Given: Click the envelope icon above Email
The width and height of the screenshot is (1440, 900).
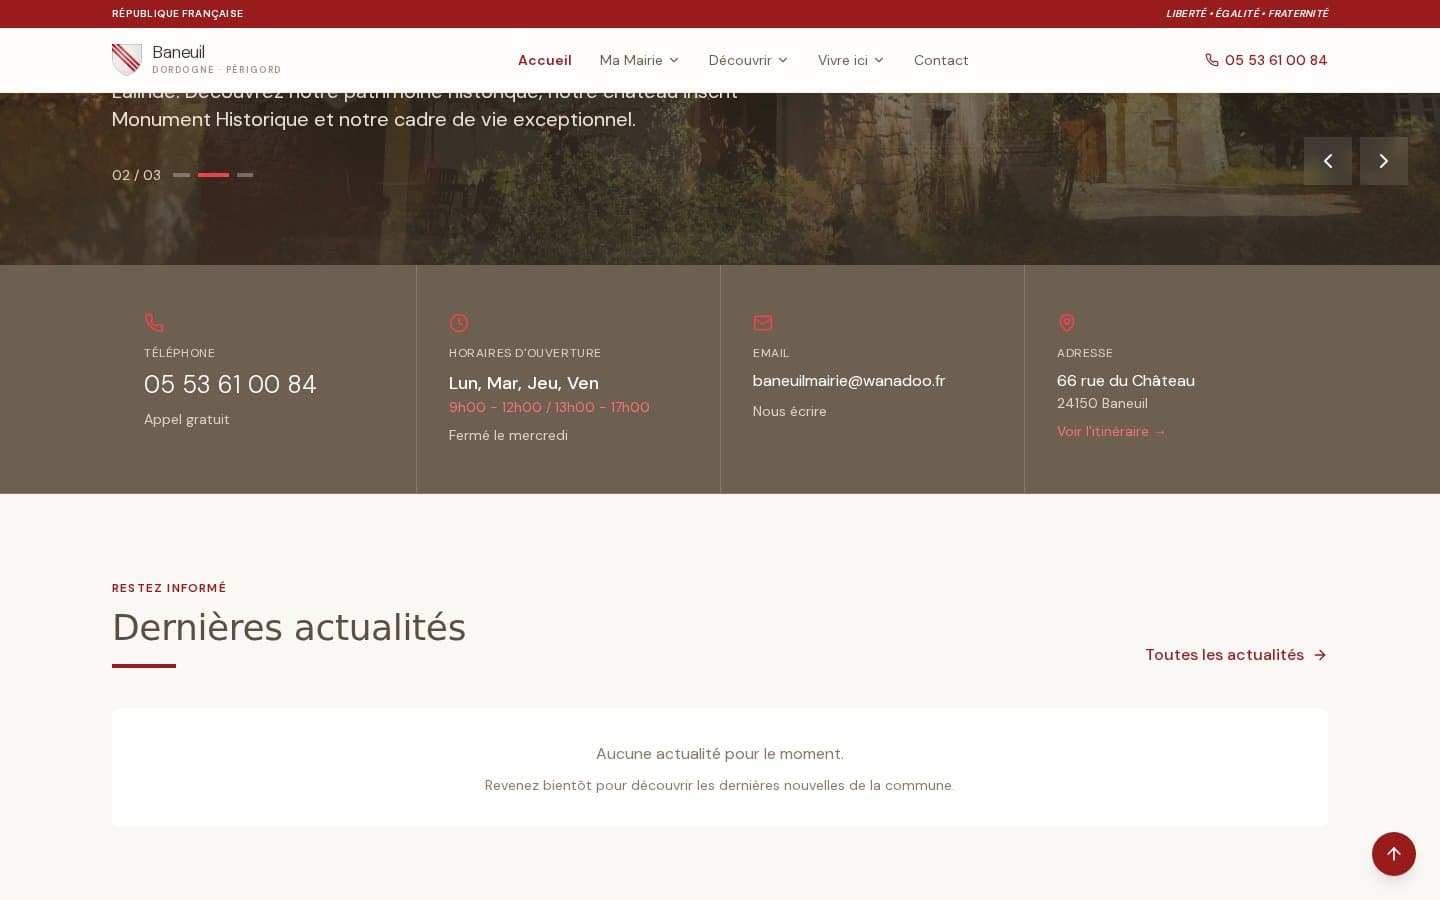Looking at the screenshot, I should pyautogui.click(x=763, y=323).
